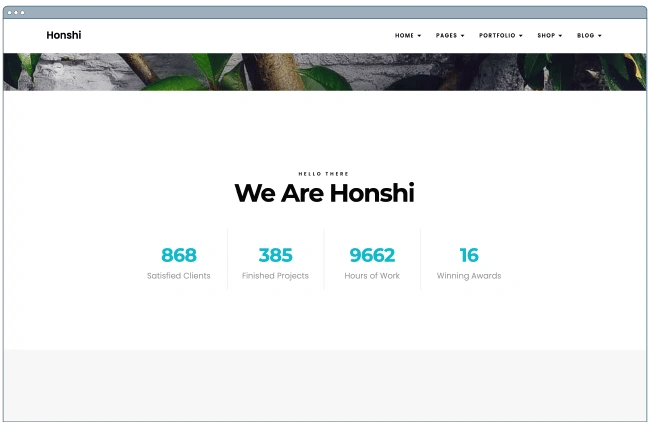
Task: Expand the dropdown arrow beside PAGES
Action: tap(463, 36)
